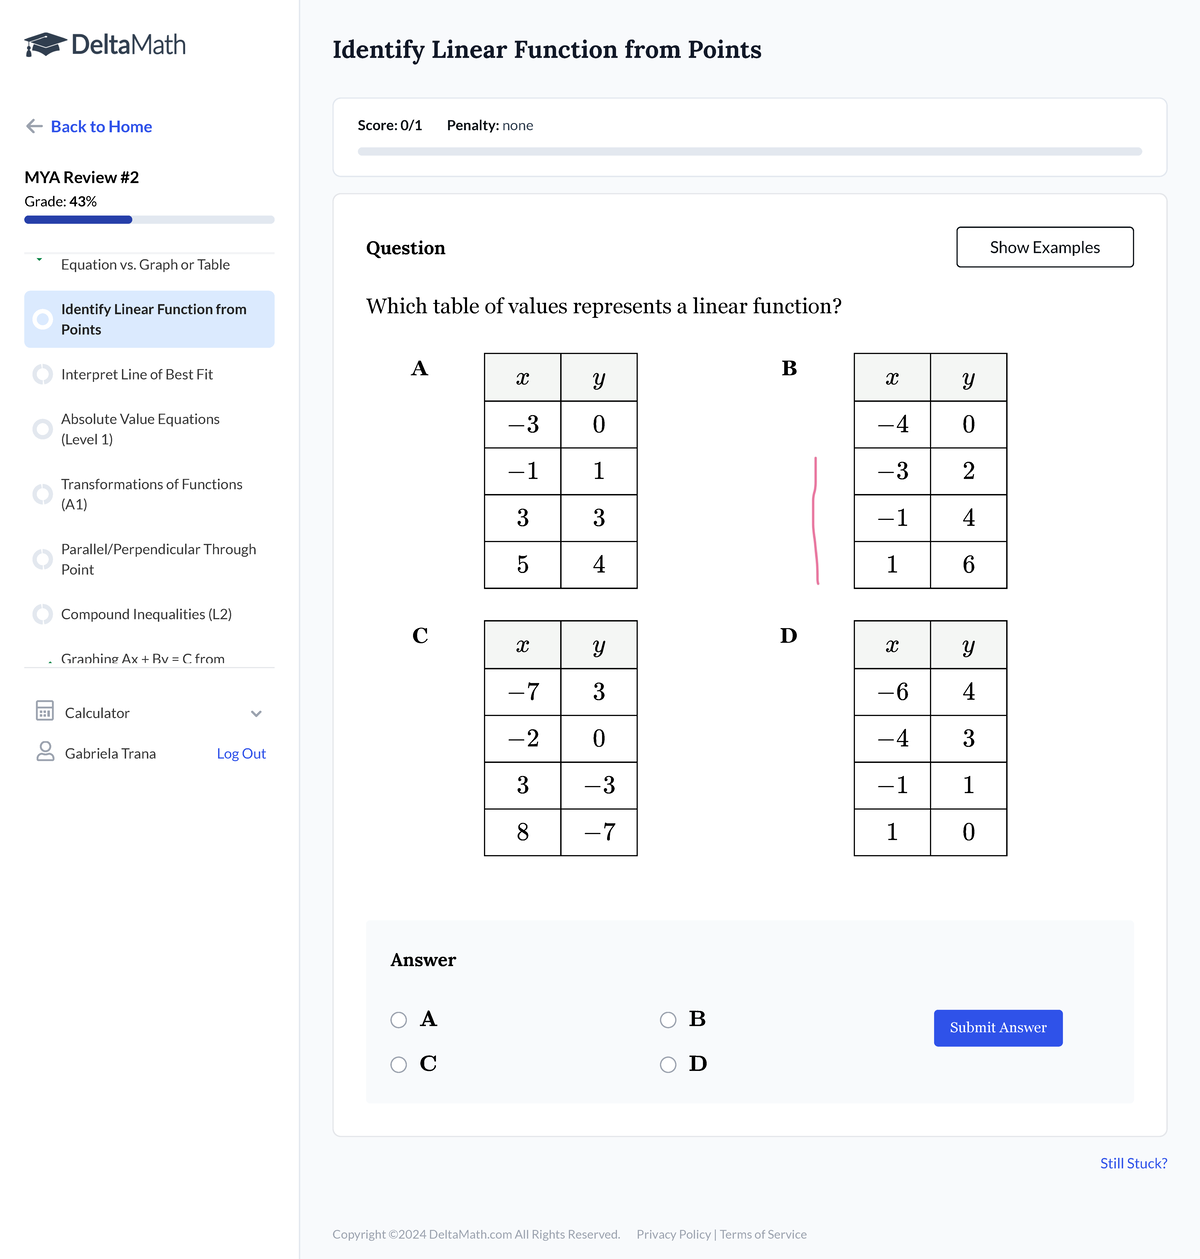The image size is (1200, 1259).
Task: Click the progress circle for Compound Inequalities
Action: coord(42,614)
